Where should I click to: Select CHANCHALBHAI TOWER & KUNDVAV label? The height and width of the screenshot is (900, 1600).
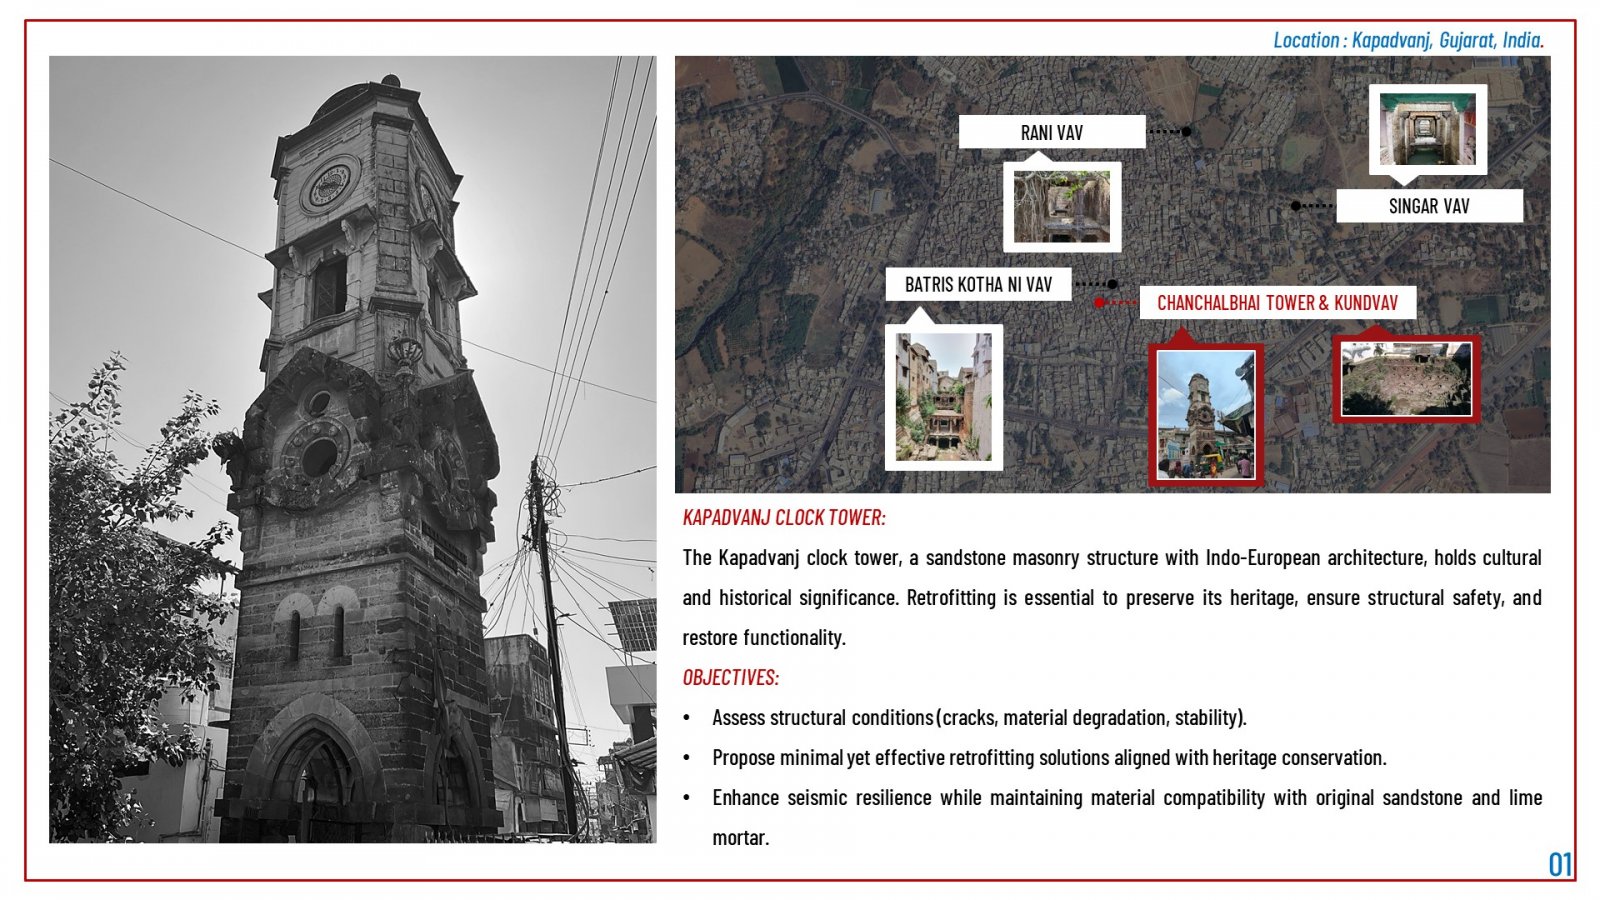point(1278,303)
